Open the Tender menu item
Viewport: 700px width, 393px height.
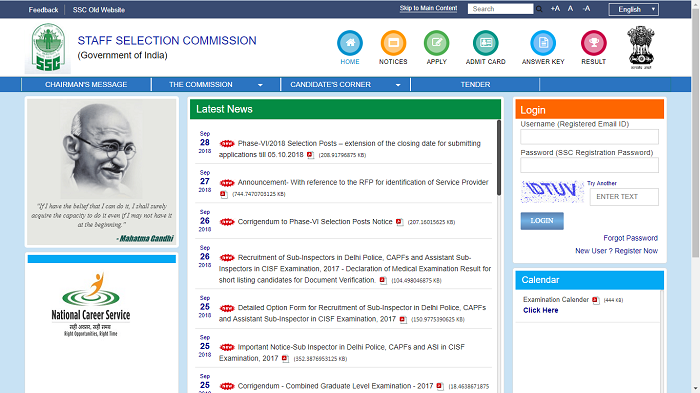pyautogui.click(x=475, y=84)
